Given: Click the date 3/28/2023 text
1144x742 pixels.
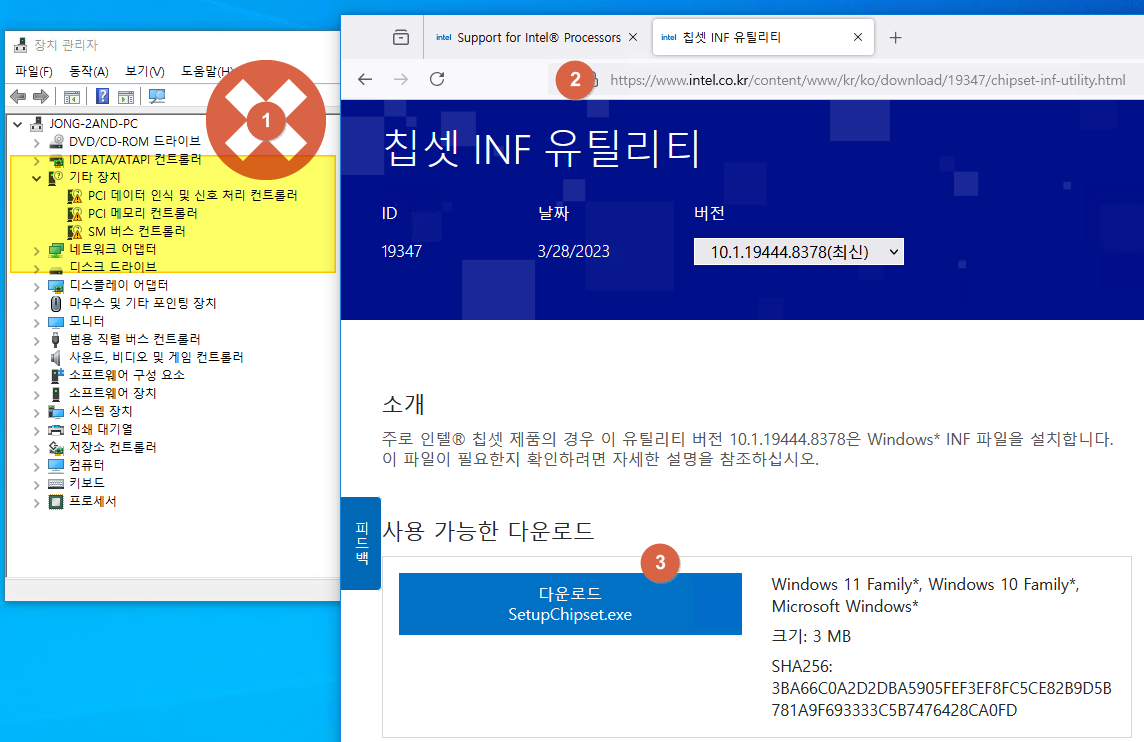Looking at the screenshot, I should [573, 252].
